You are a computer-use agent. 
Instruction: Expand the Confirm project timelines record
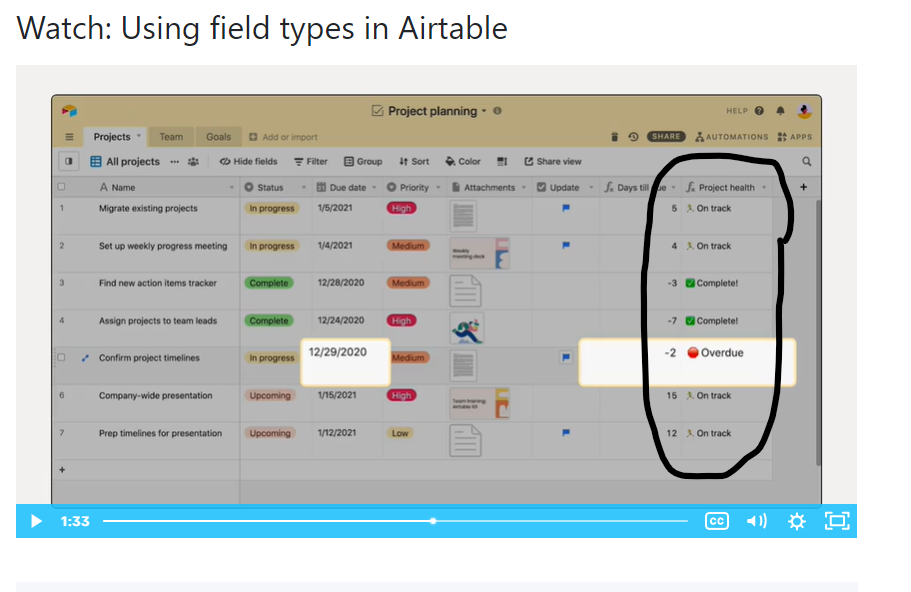(x=85, y=358)
